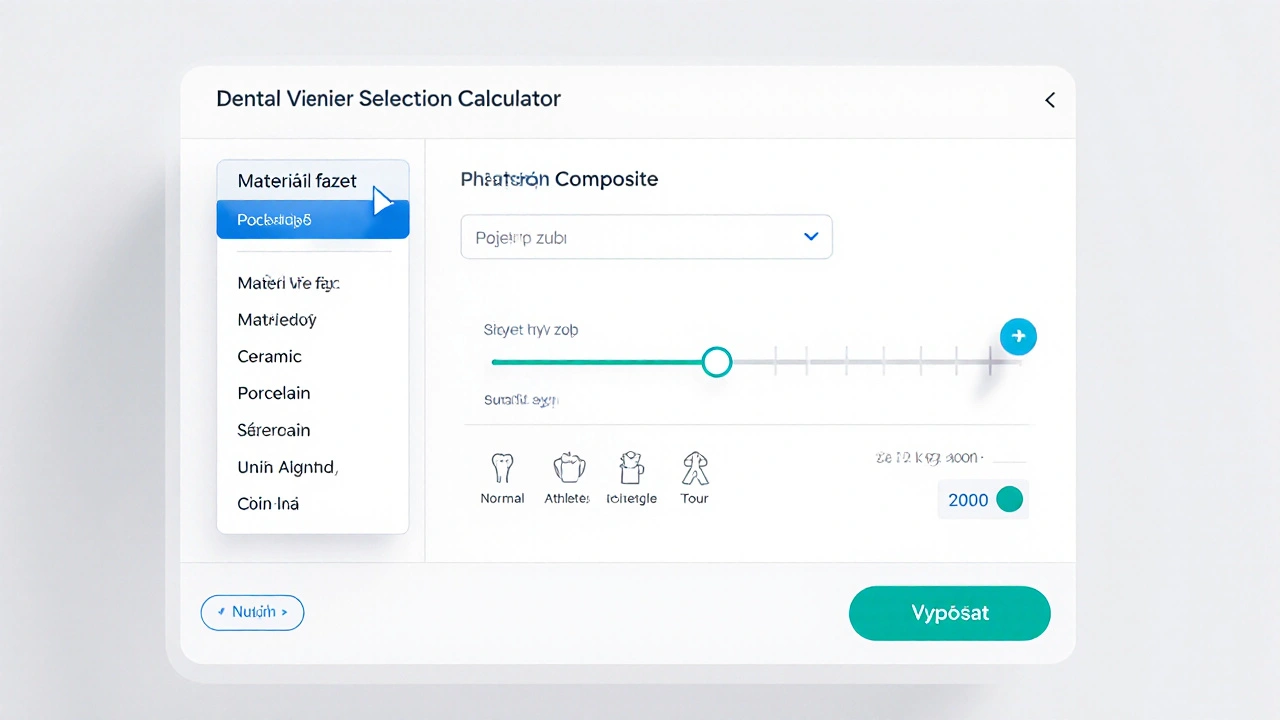Click the teal slider handle
Image resolution: width=1280 pixels, height=720 pixels.
click(716, 362)
